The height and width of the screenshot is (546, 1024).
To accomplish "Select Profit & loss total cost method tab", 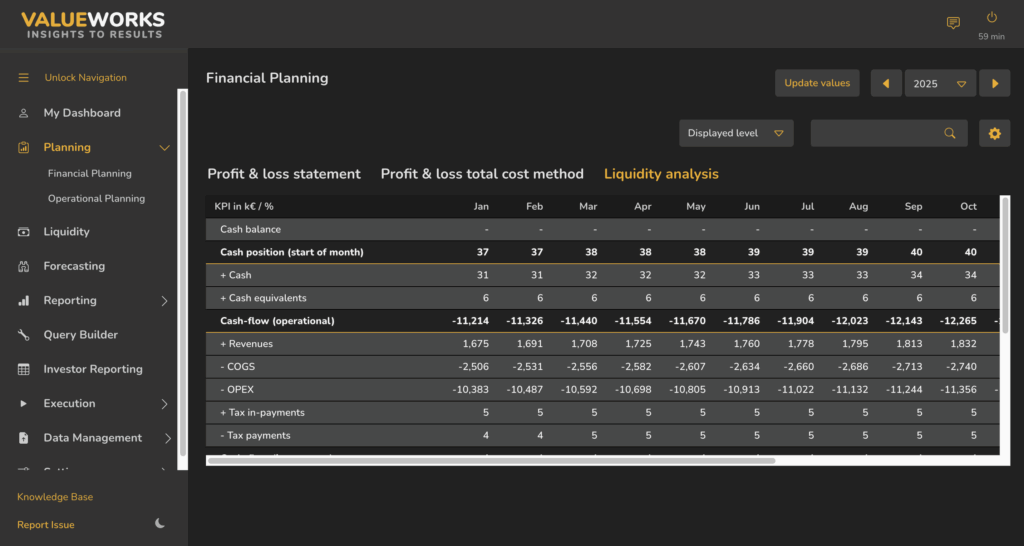I will [482, 174].
